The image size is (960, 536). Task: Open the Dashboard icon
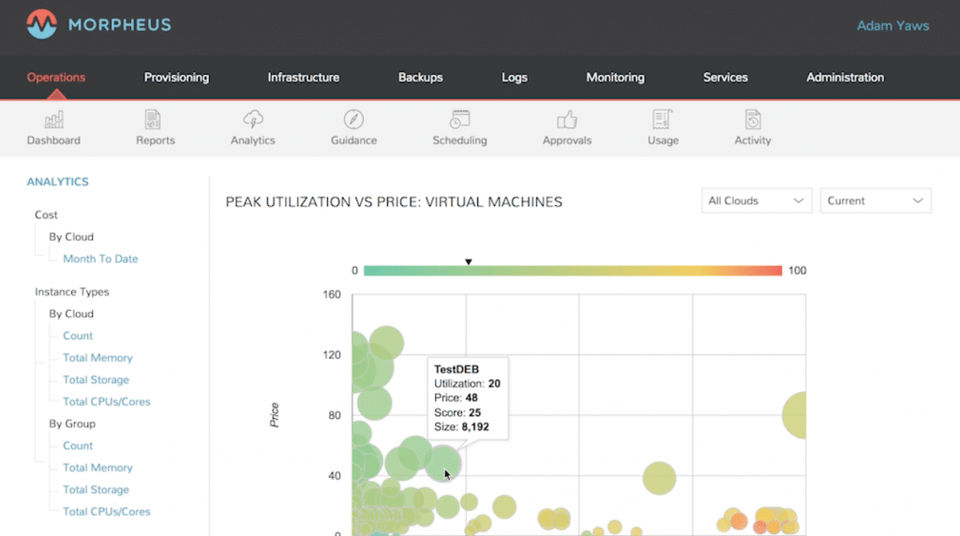pyautogui.click(x=54, y=120)
